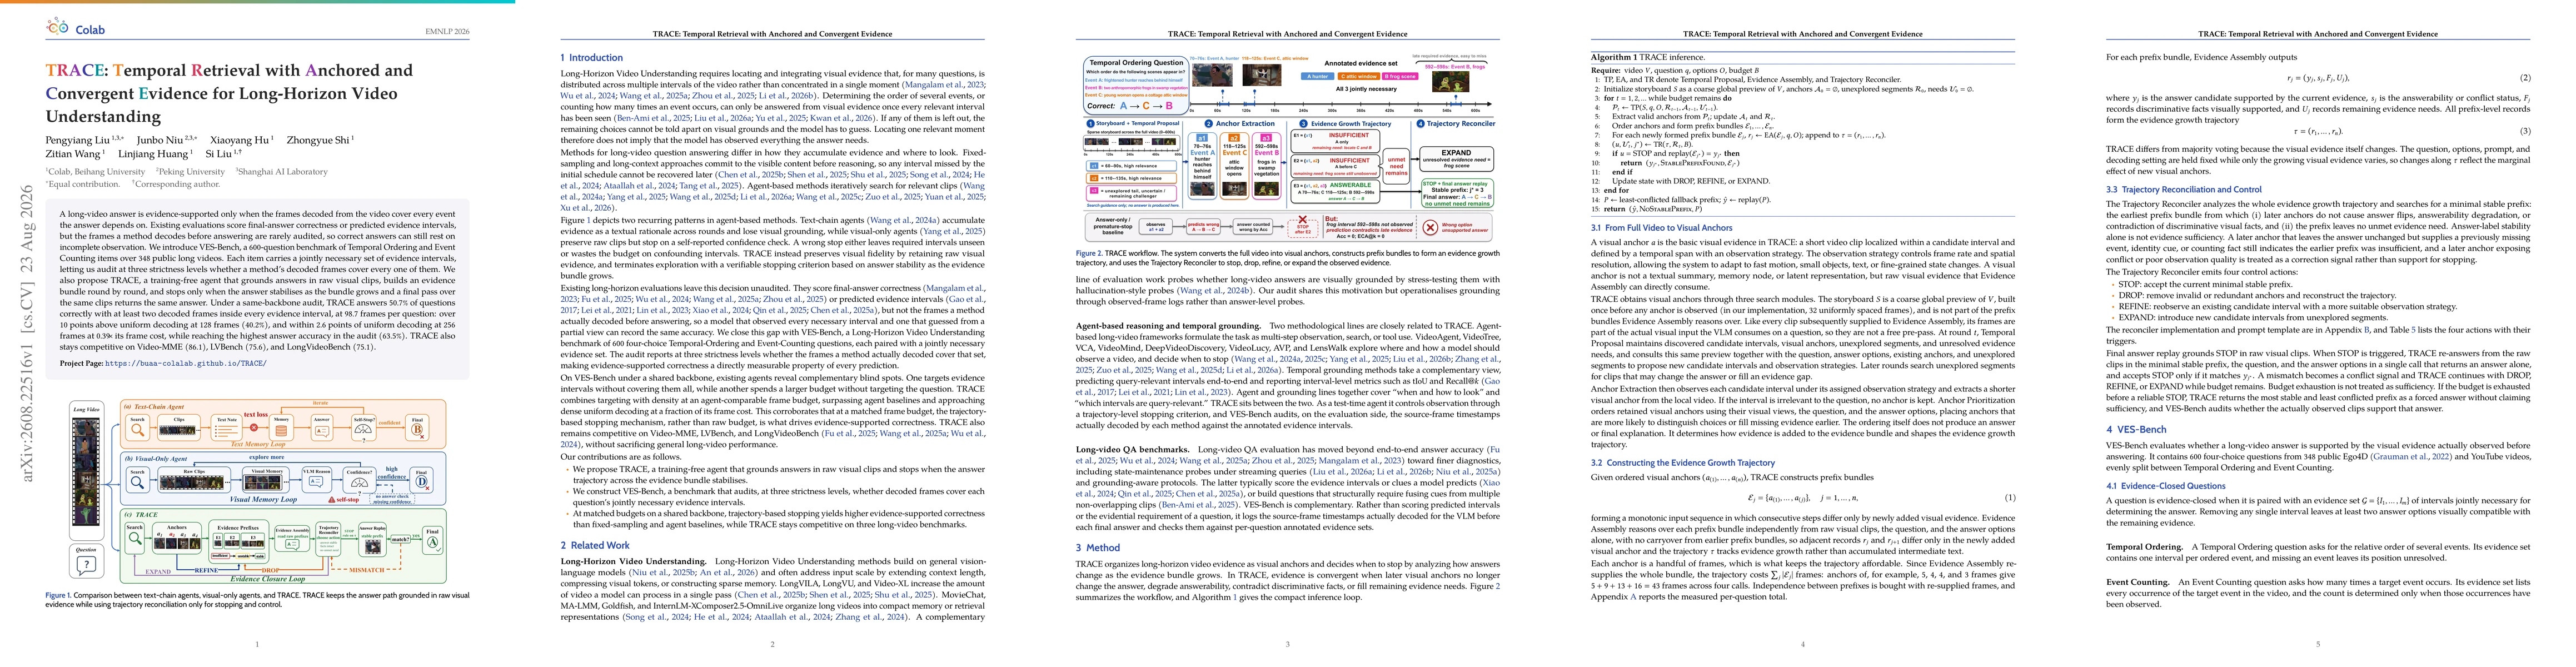The image size is (2576, 667).
Task: Click the Search magnifier in Visual-Only Agent row
Action: pyautogui.click(x=138, y=482)
